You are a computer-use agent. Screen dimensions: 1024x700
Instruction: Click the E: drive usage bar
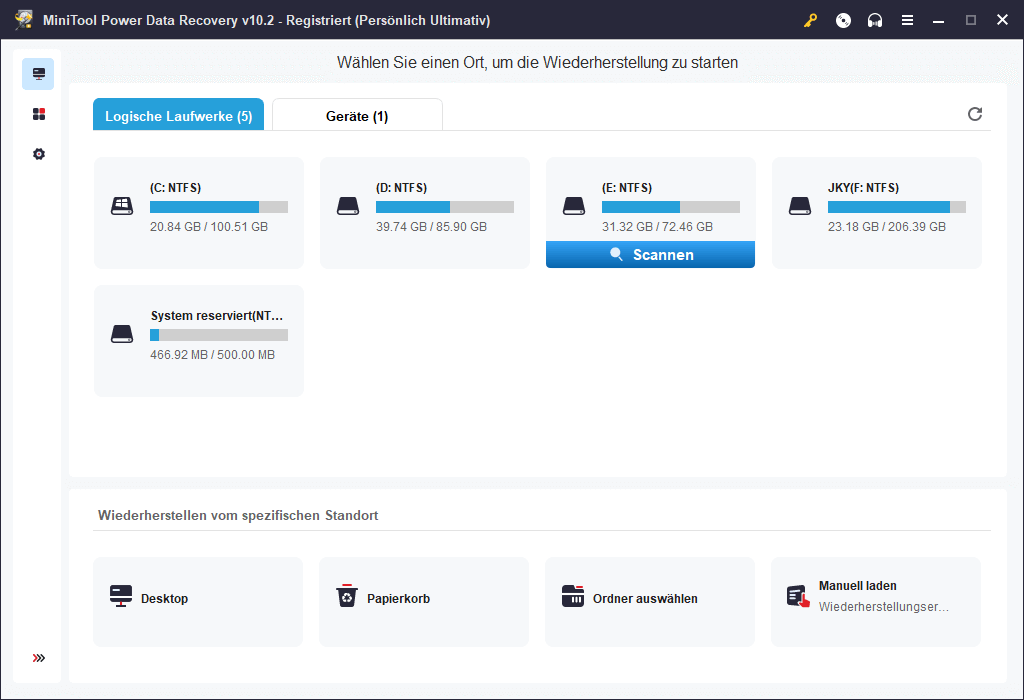tap(671, 207)
